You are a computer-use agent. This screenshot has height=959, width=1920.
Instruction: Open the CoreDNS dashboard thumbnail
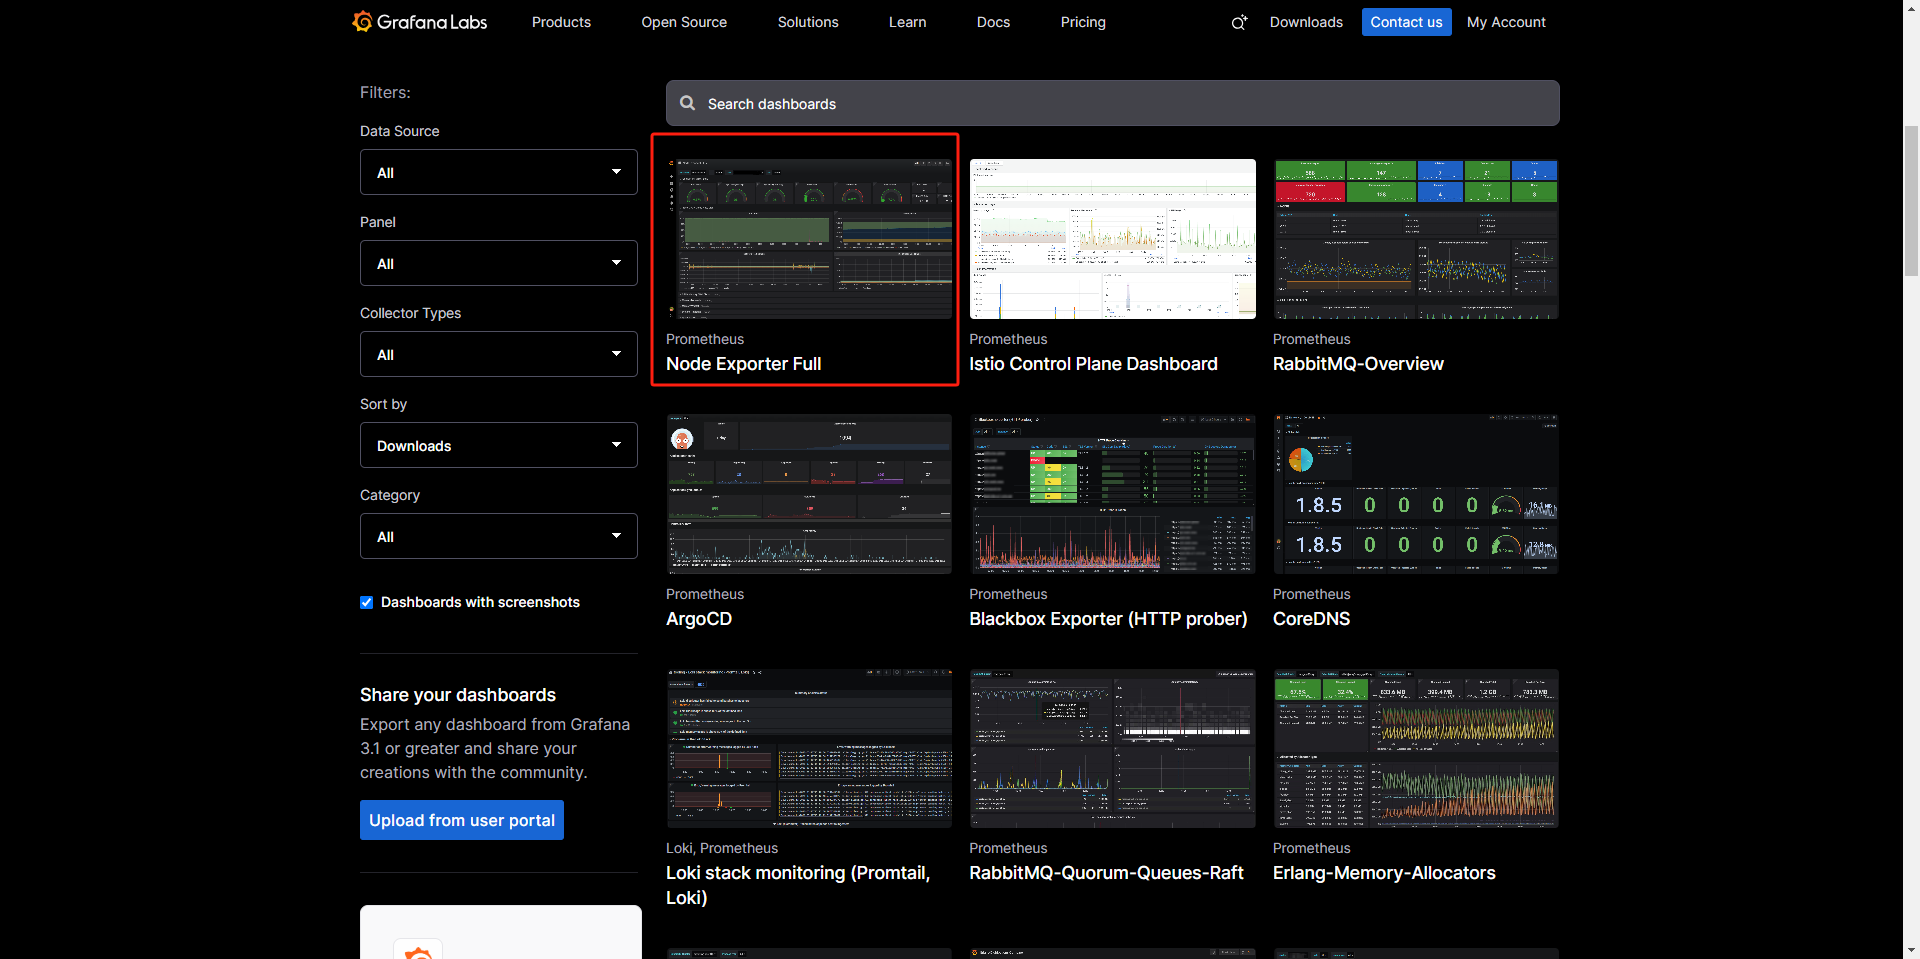tap(1416, 494)
